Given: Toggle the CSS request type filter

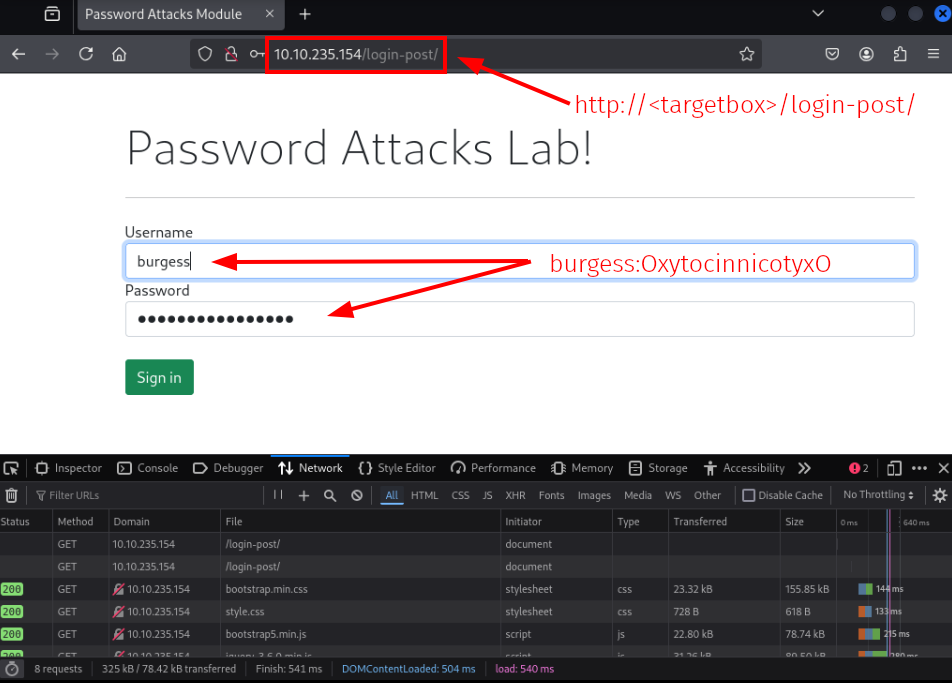Looking at the screenshot, I should [460, 495].
